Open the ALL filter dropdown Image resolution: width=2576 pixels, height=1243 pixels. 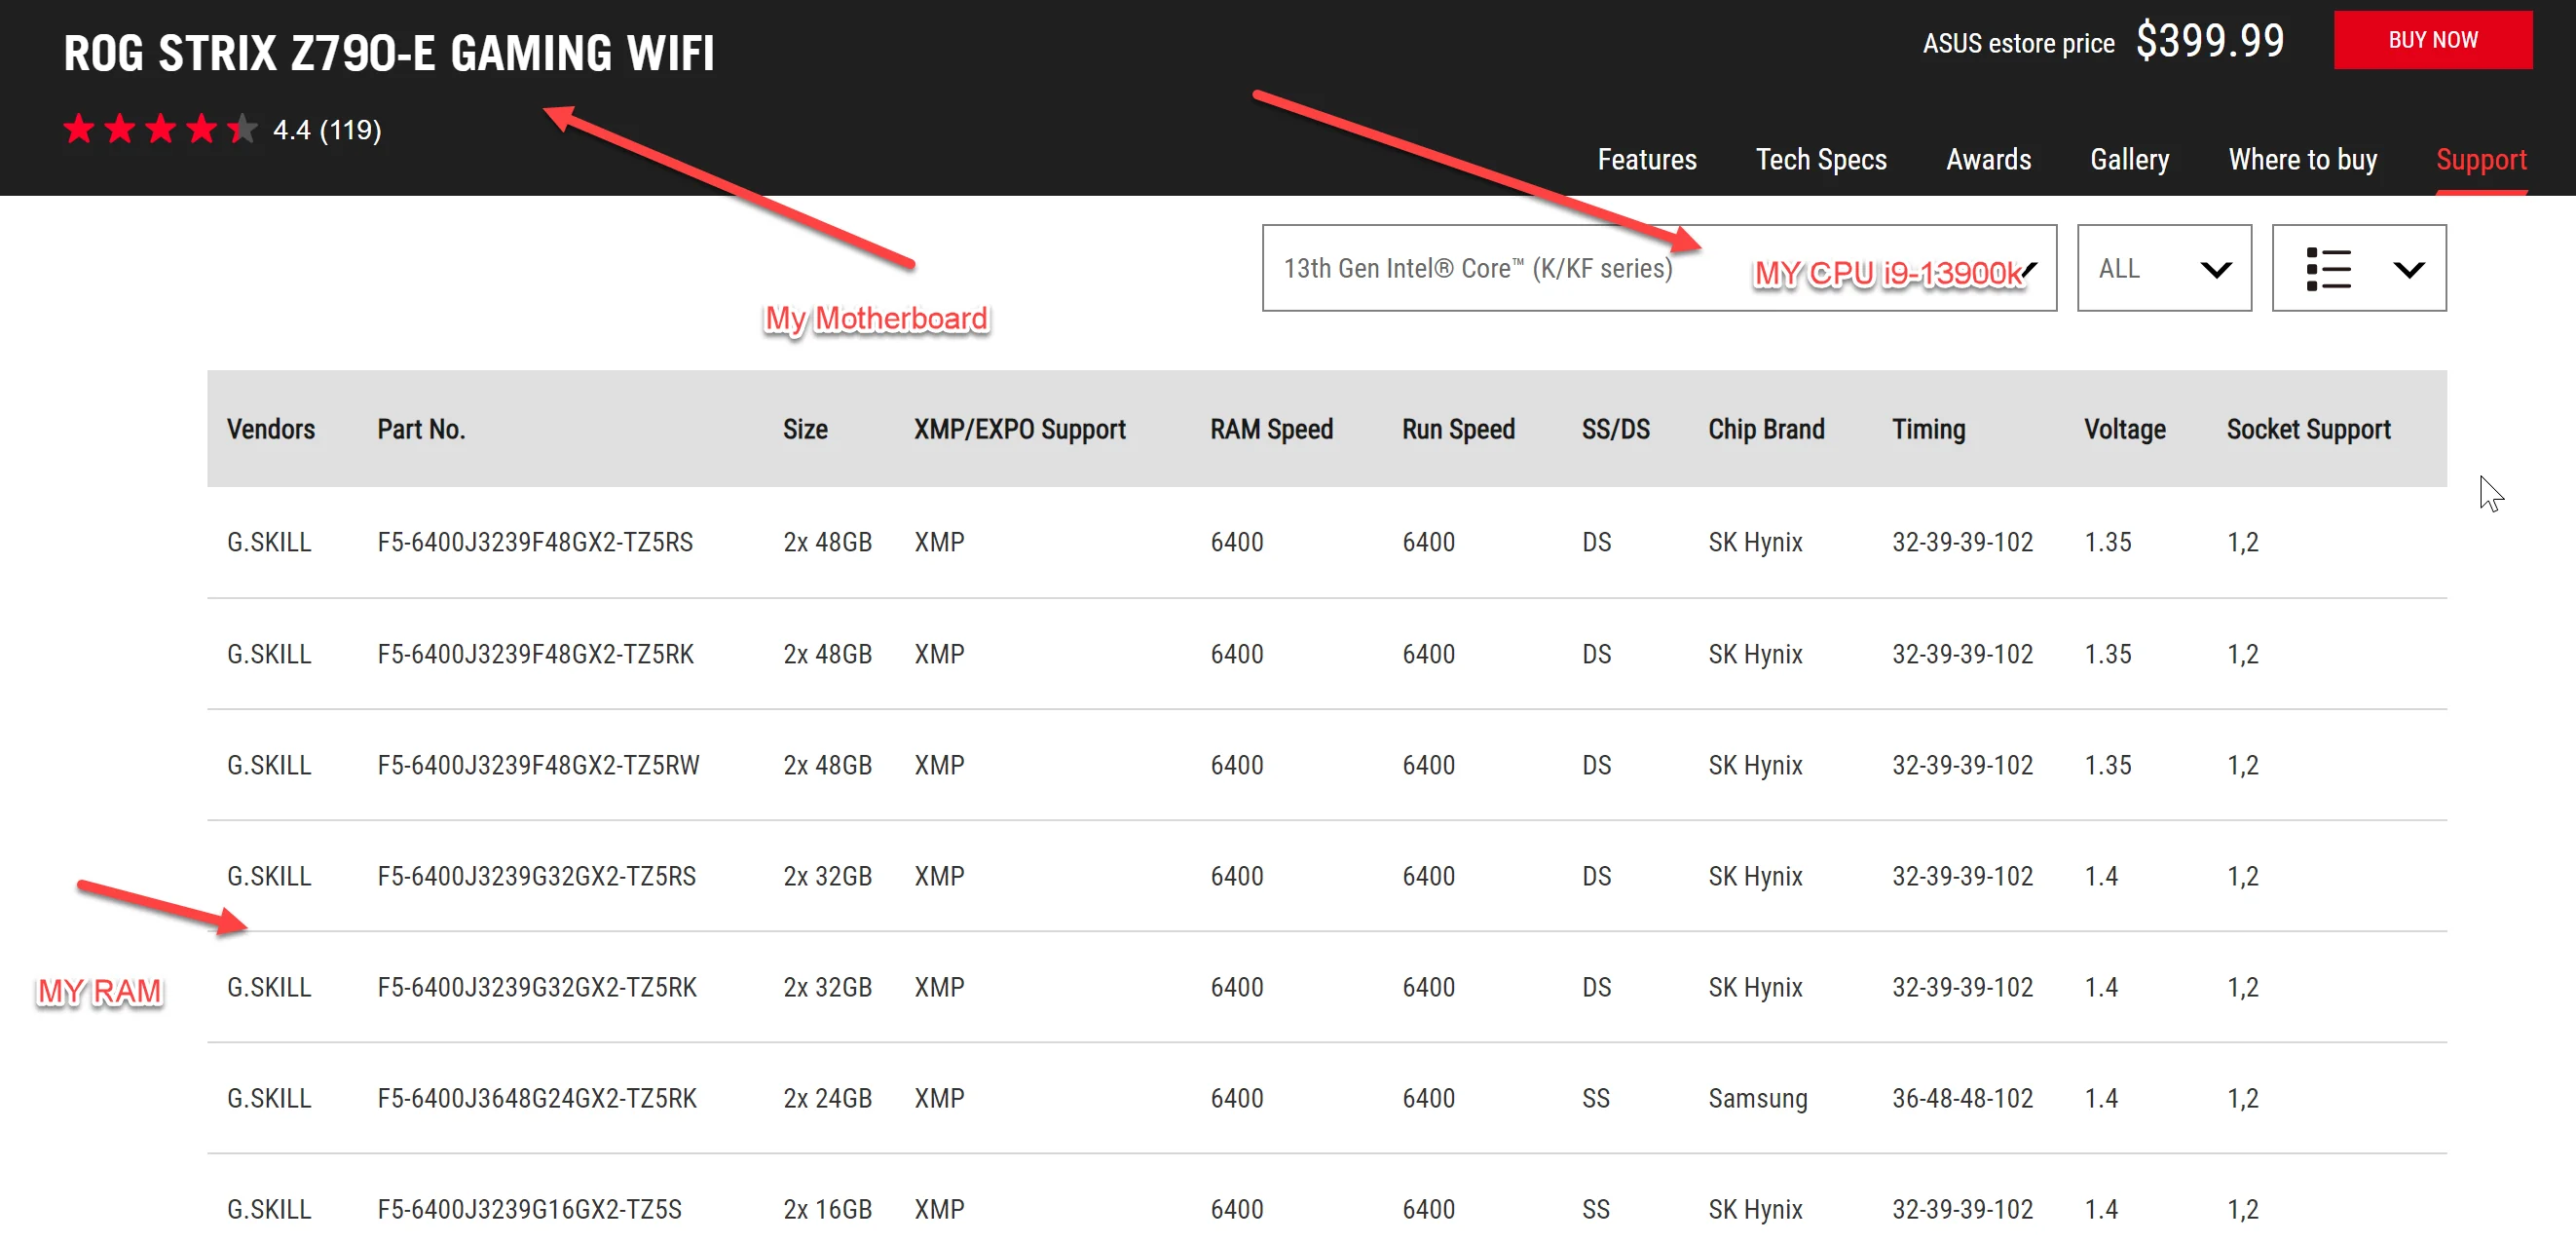(x=2163, y=269)
